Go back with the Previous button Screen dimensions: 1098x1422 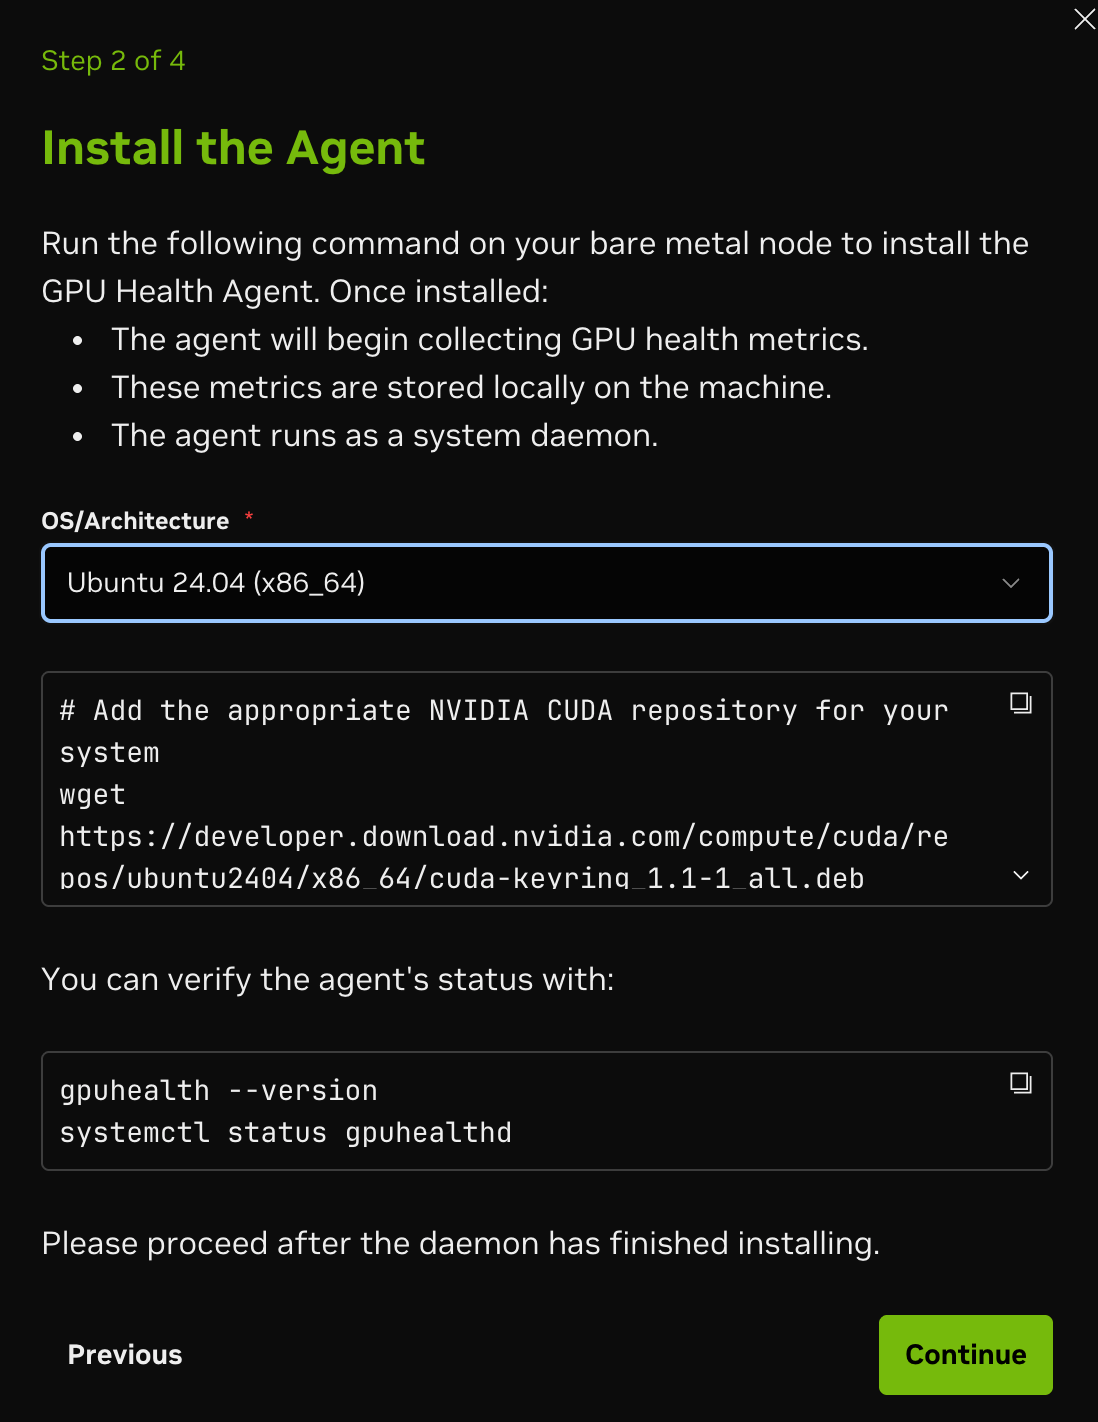point(125,1355)
